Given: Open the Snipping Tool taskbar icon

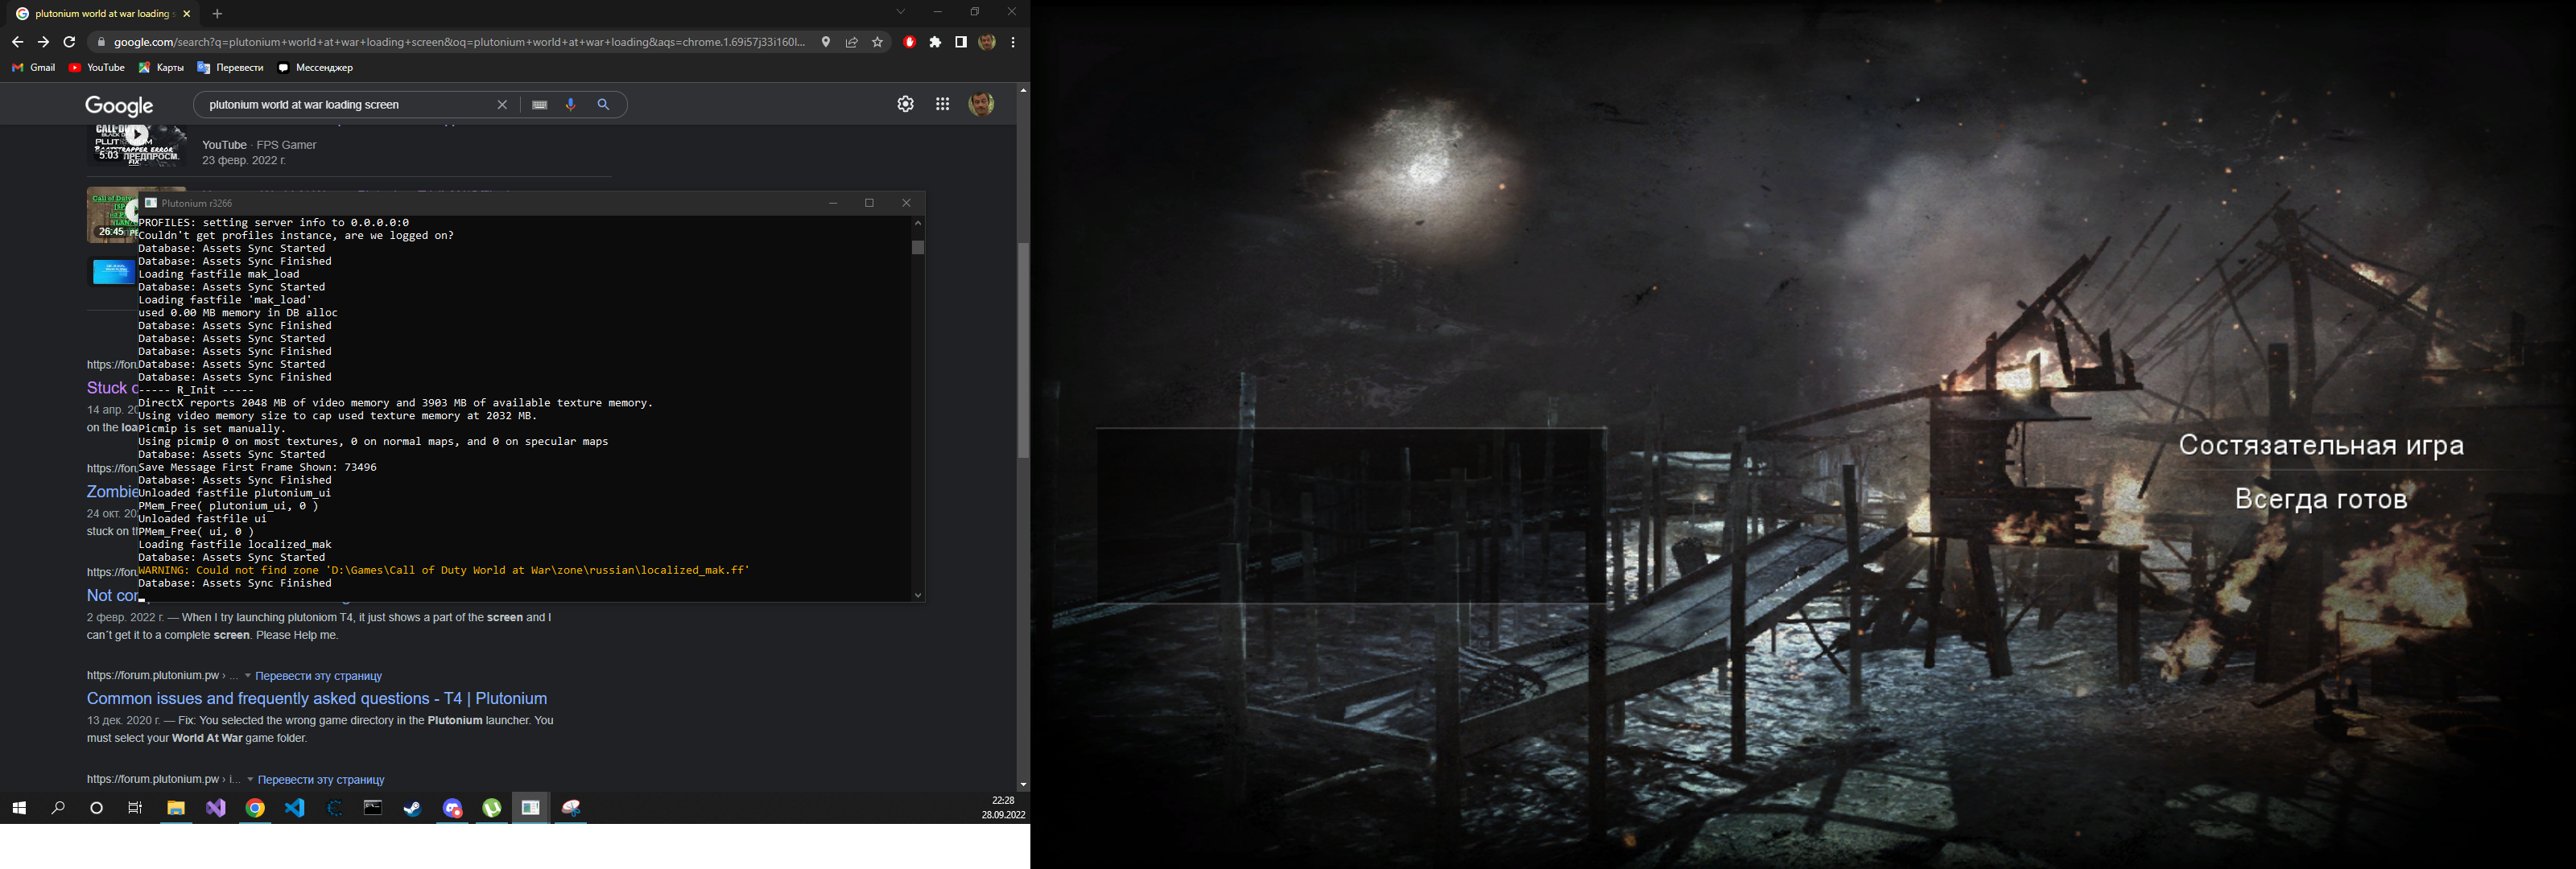Looking at the screenshot, I should pyautogui.click(x=571, y=808).
